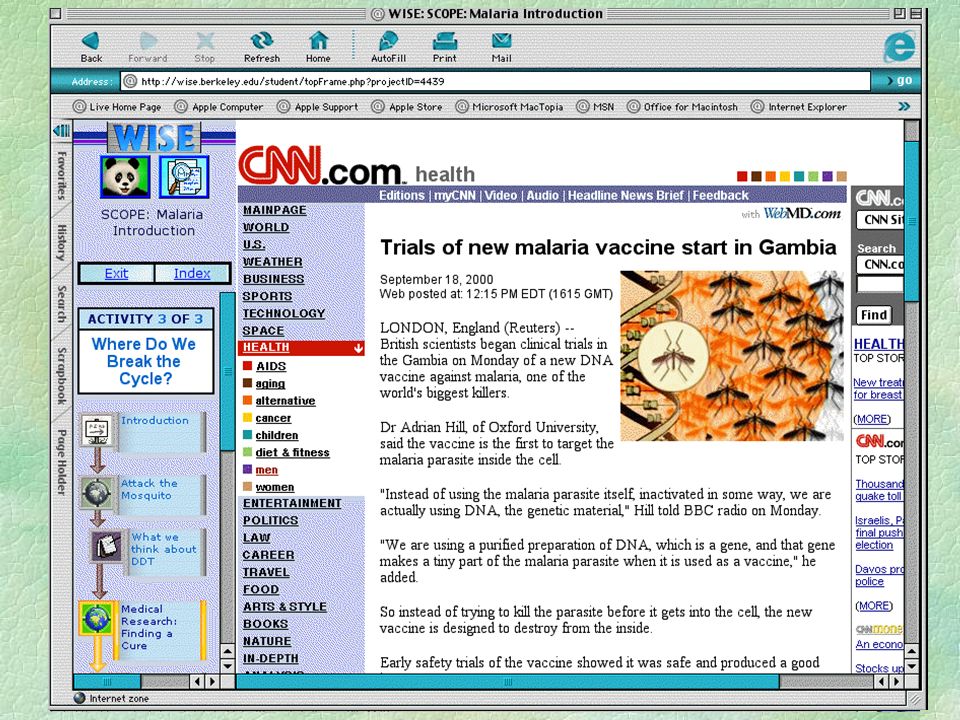This screenshot has height=720, width=960.
Task: Click the WISE Index link
Action: (x=192, y=273)
